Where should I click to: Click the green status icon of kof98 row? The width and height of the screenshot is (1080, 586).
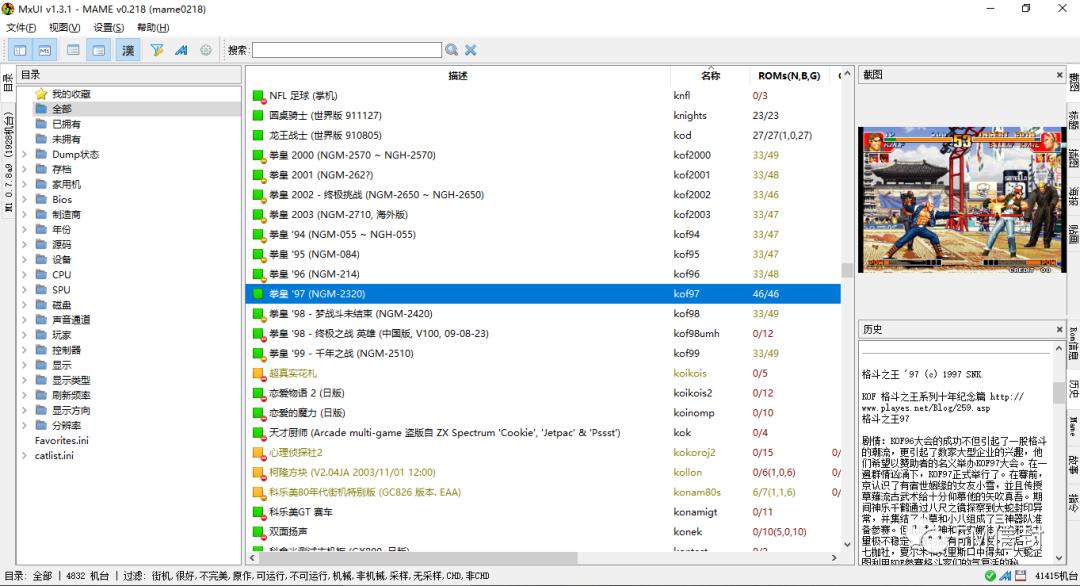pyautogui.click(x=258, y=314)
